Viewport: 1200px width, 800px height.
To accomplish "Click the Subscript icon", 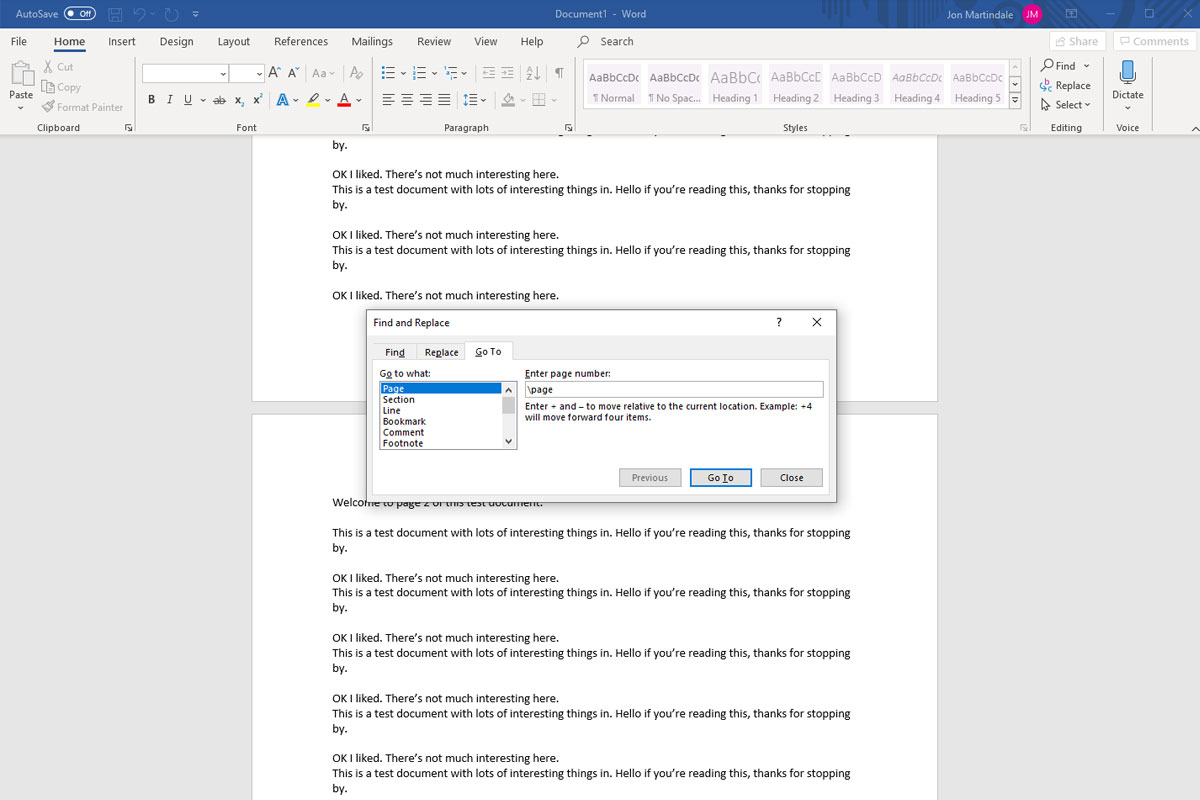I will pos(238,100).
